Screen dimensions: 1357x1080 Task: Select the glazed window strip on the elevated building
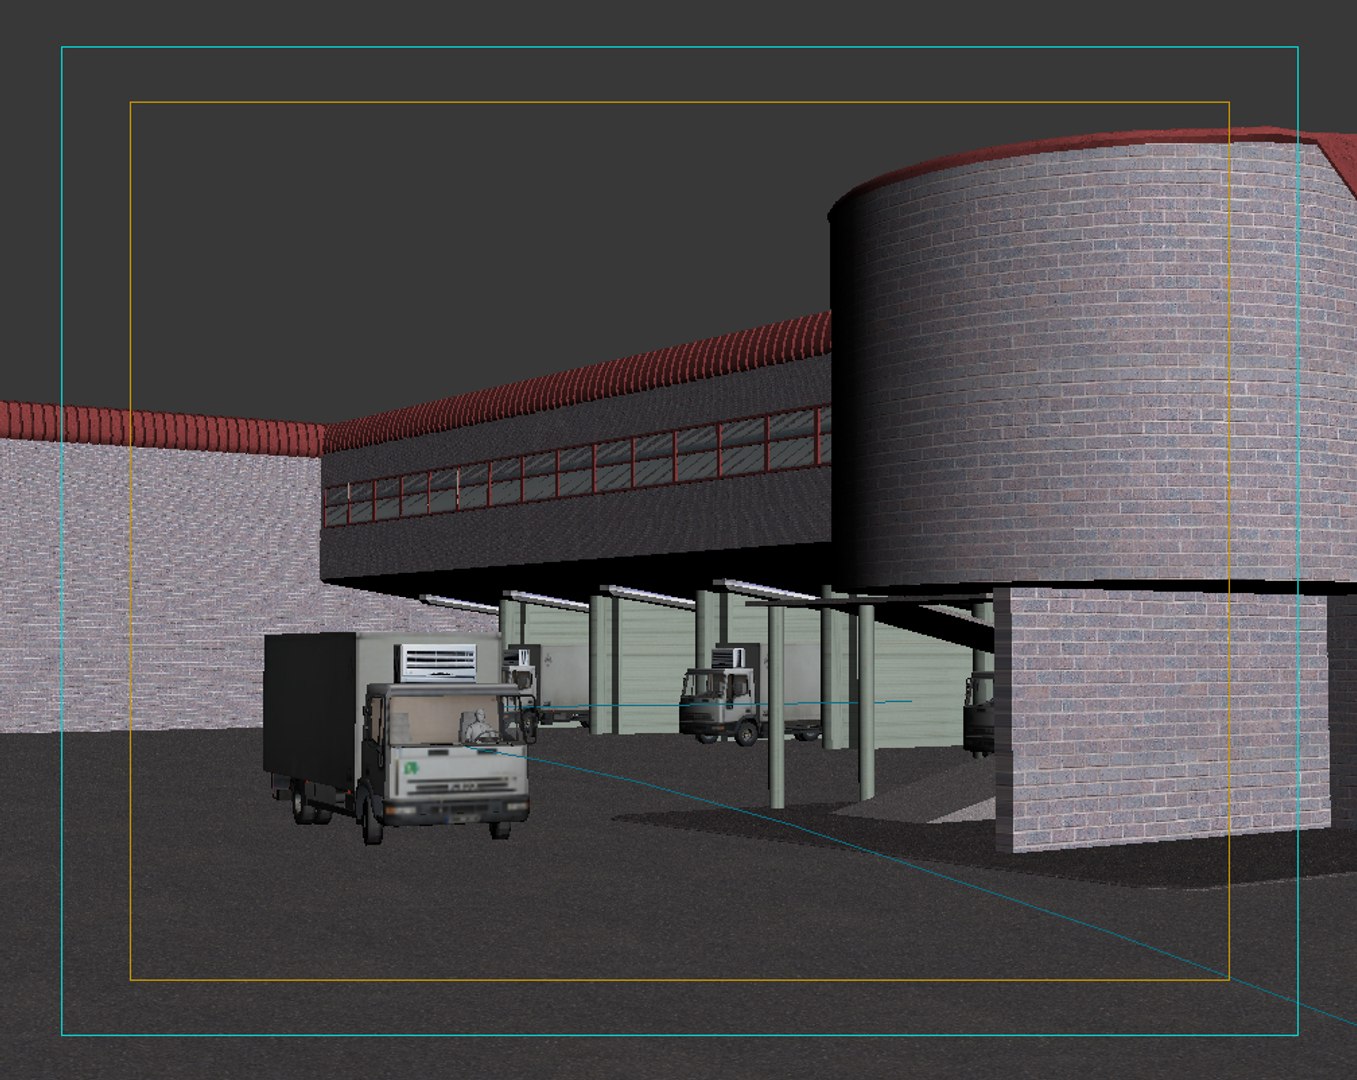point(577,465)
